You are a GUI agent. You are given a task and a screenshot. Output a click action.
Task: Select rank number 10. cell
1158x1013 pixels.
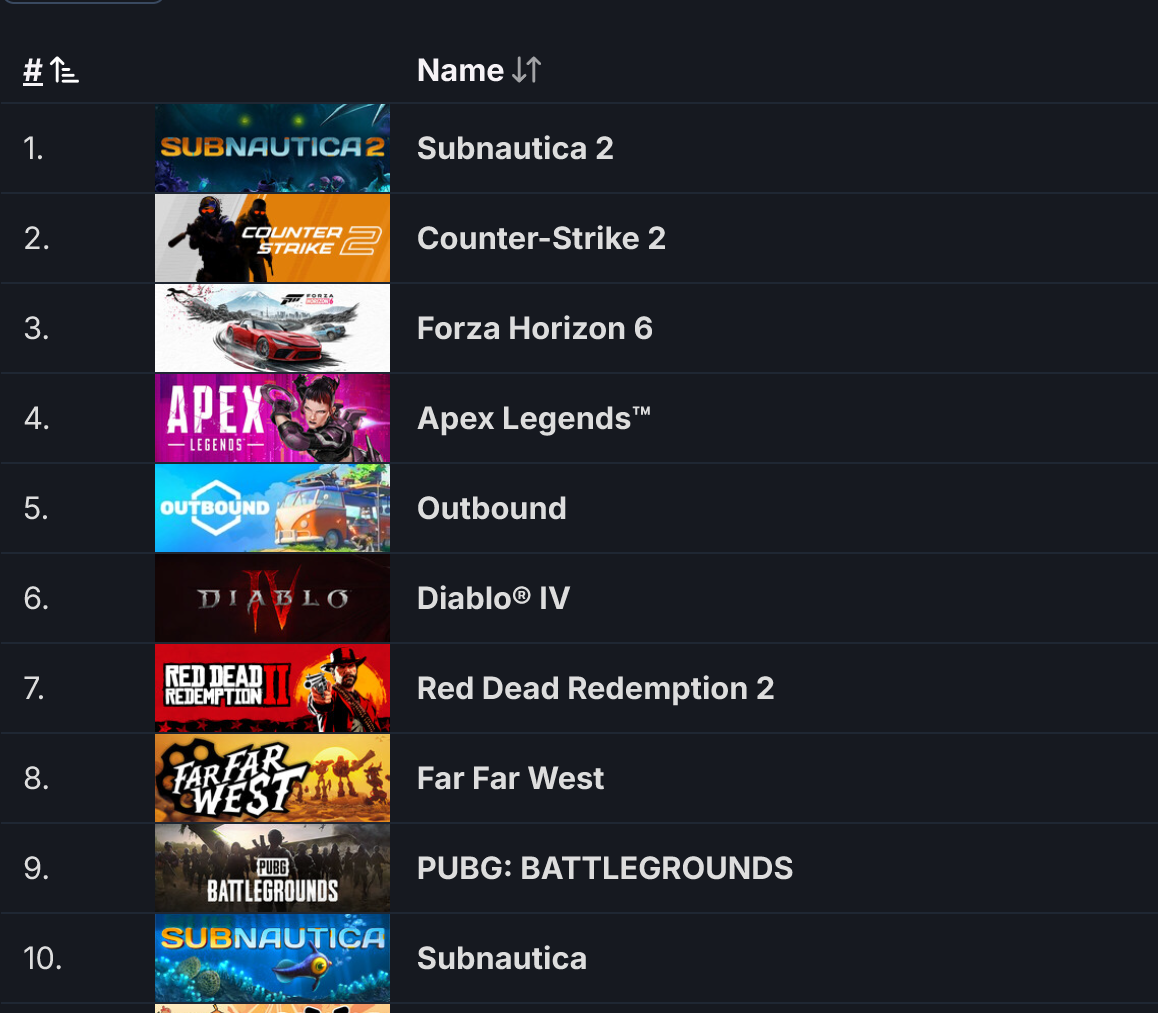click(x=42, y=959)
